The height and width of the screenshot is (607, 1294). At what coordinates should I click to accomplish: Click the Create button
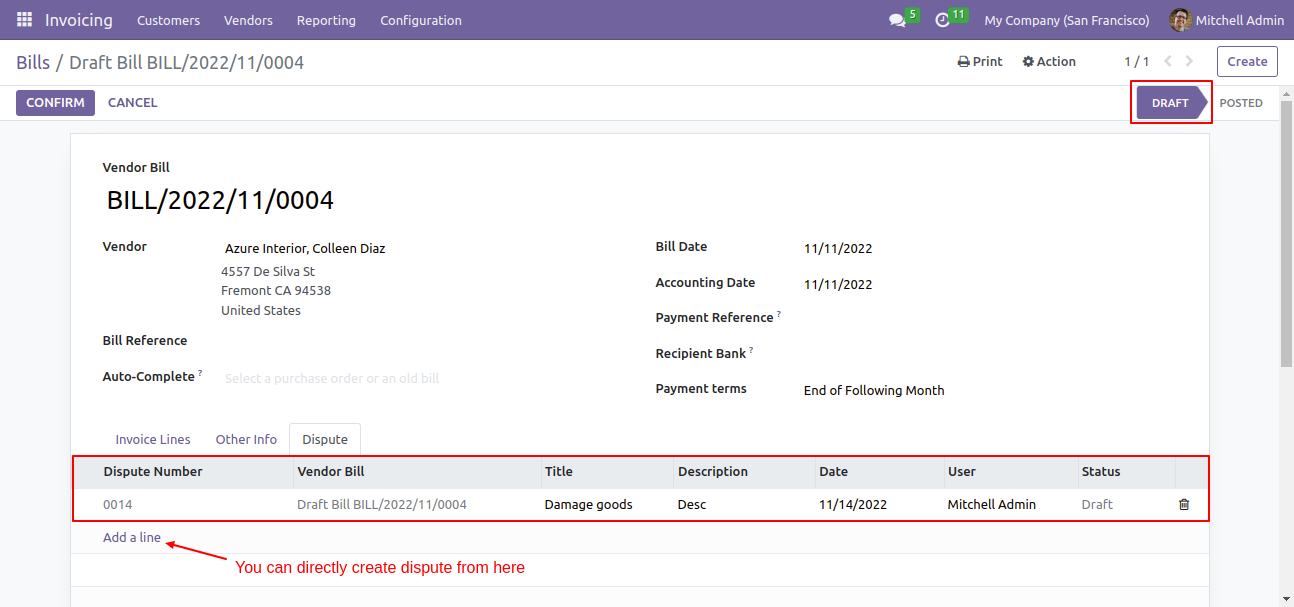pyautogui.click(x=1247, y=61)
